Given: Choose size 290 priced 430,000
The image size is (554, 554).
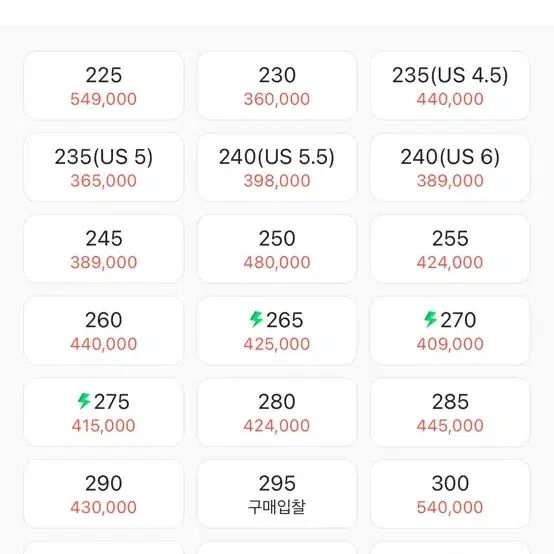Looking at the screenshot, I should (x=104, y=494).
